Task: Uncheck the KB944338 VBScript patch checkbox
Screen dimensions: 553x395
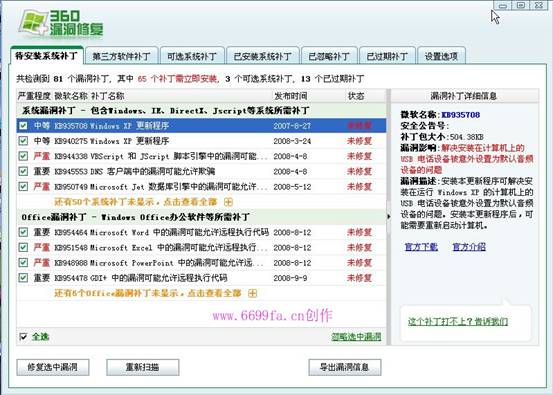Action: tap(23, 156)
